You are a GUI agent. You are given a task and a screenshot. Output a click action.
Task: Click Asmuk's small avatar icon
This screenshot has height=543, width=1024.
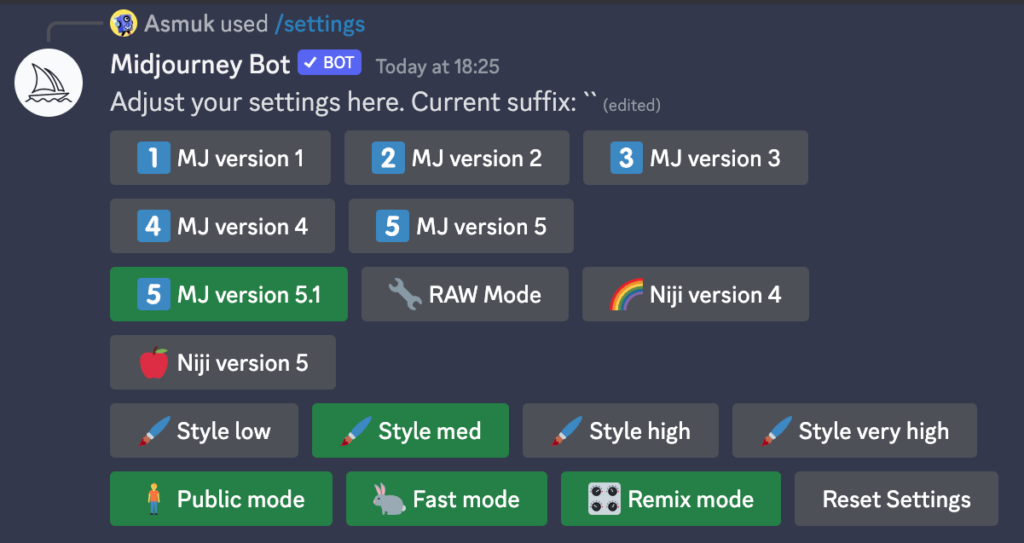[x=124, y=23]
